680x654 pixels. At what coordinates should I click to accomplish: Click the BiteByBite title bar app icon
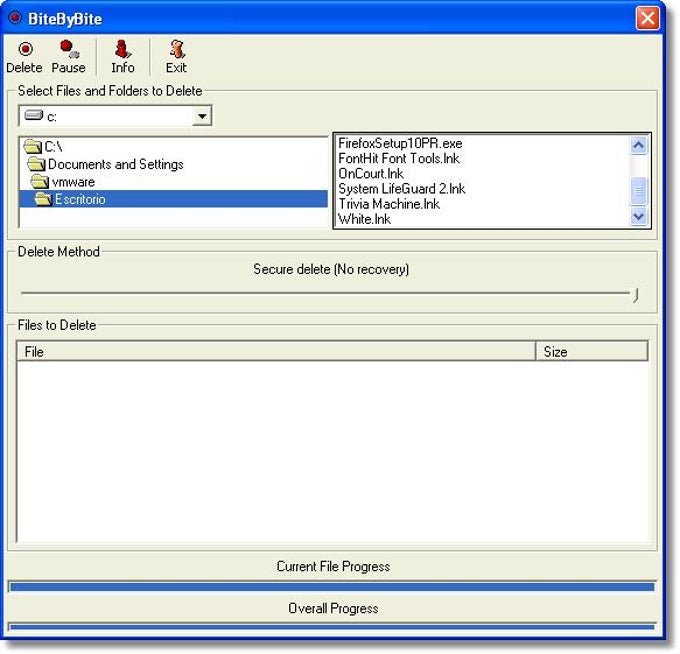15,18
